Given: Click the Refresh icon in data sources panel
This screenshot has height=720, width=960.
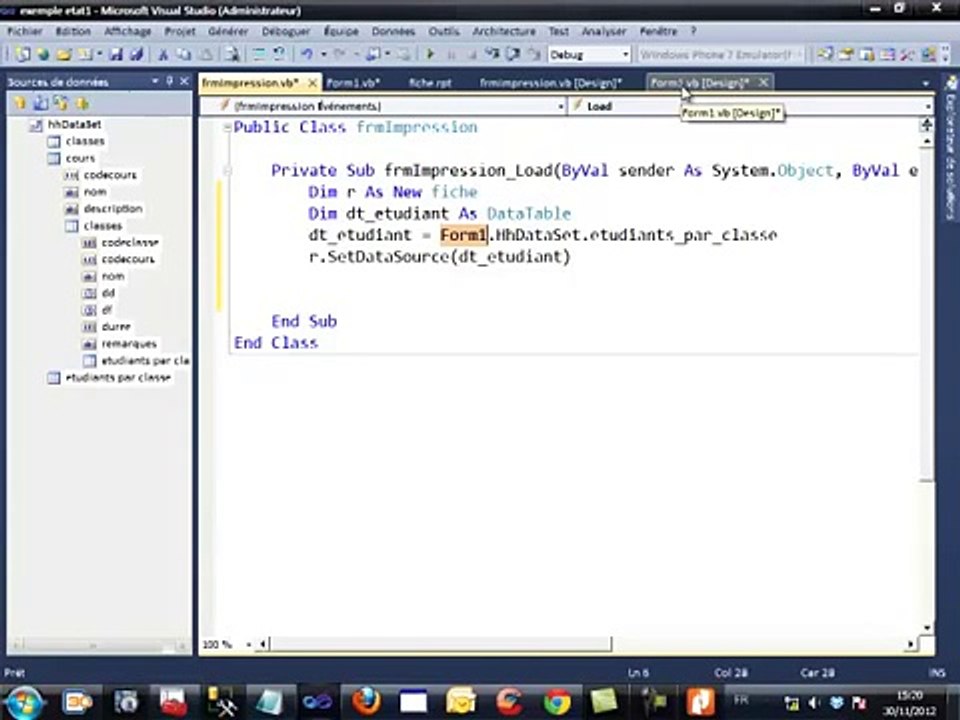Looking at the screenshot, I should pyautogui.click(x=82, y=103).
